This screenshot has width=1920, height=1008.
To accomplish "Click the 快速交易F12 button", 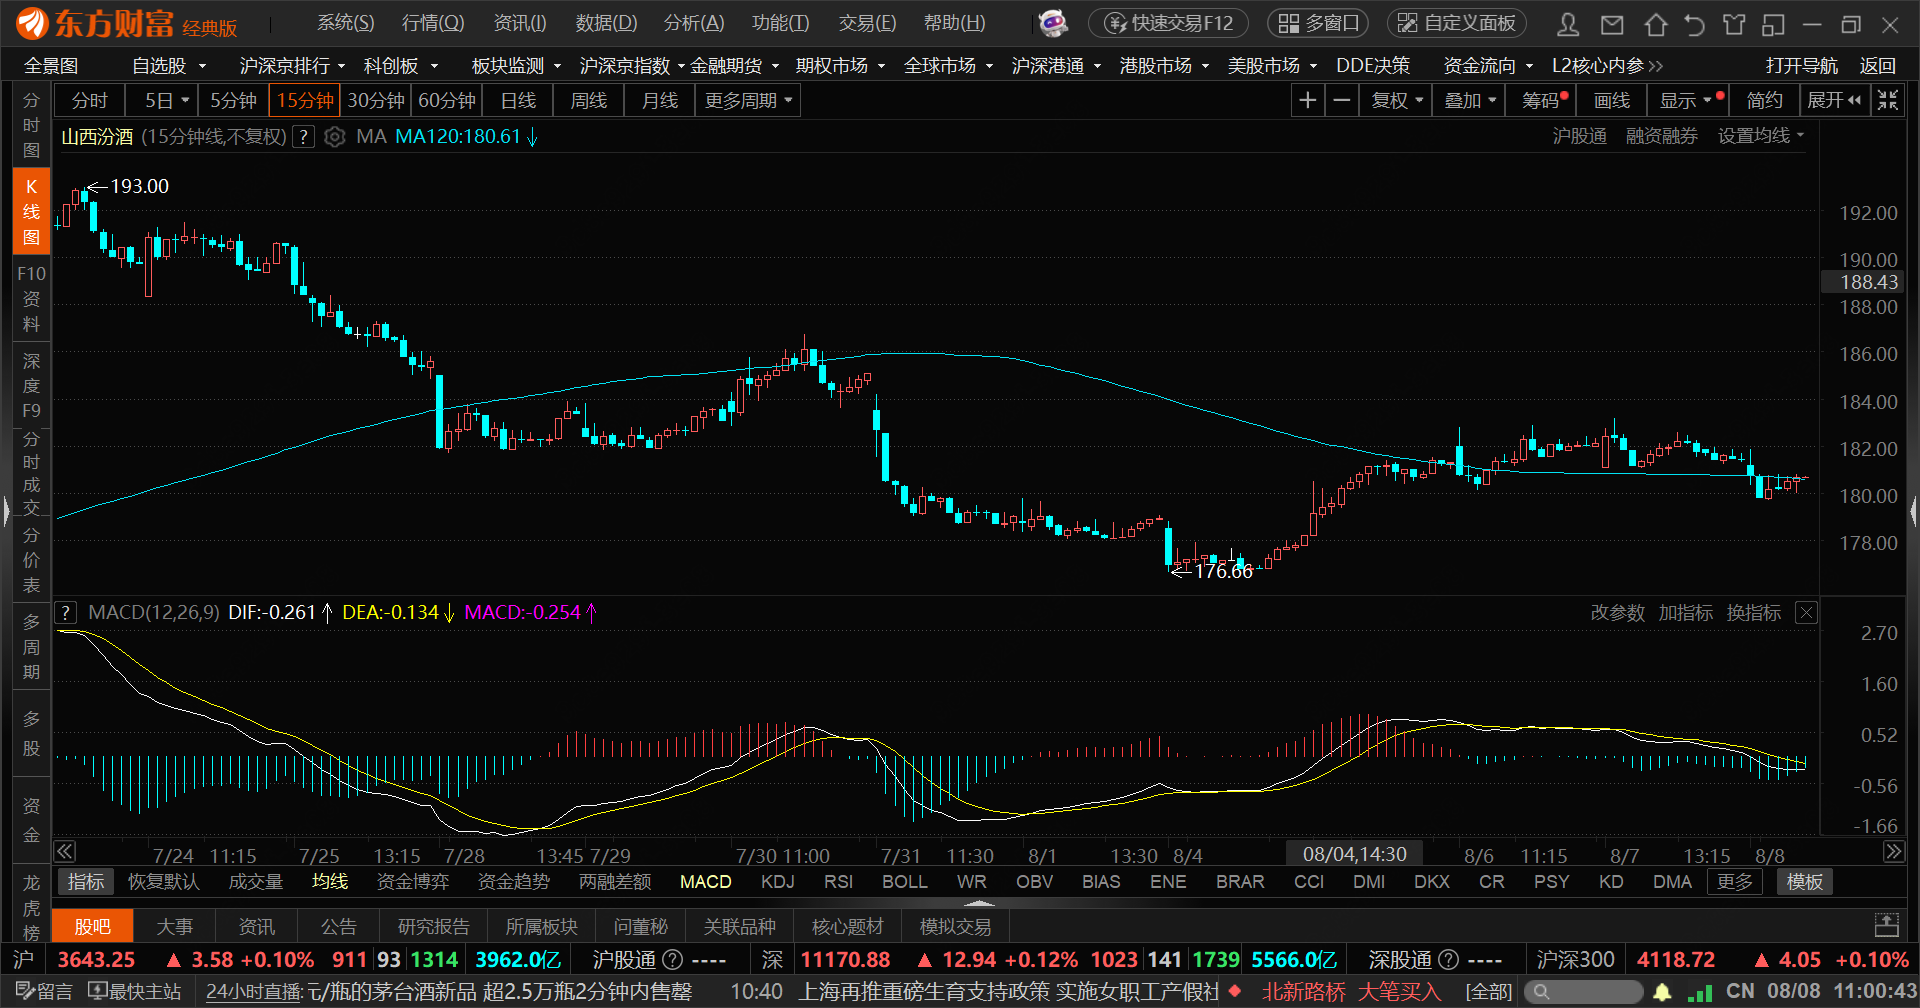I will [x=1168, y=23].
